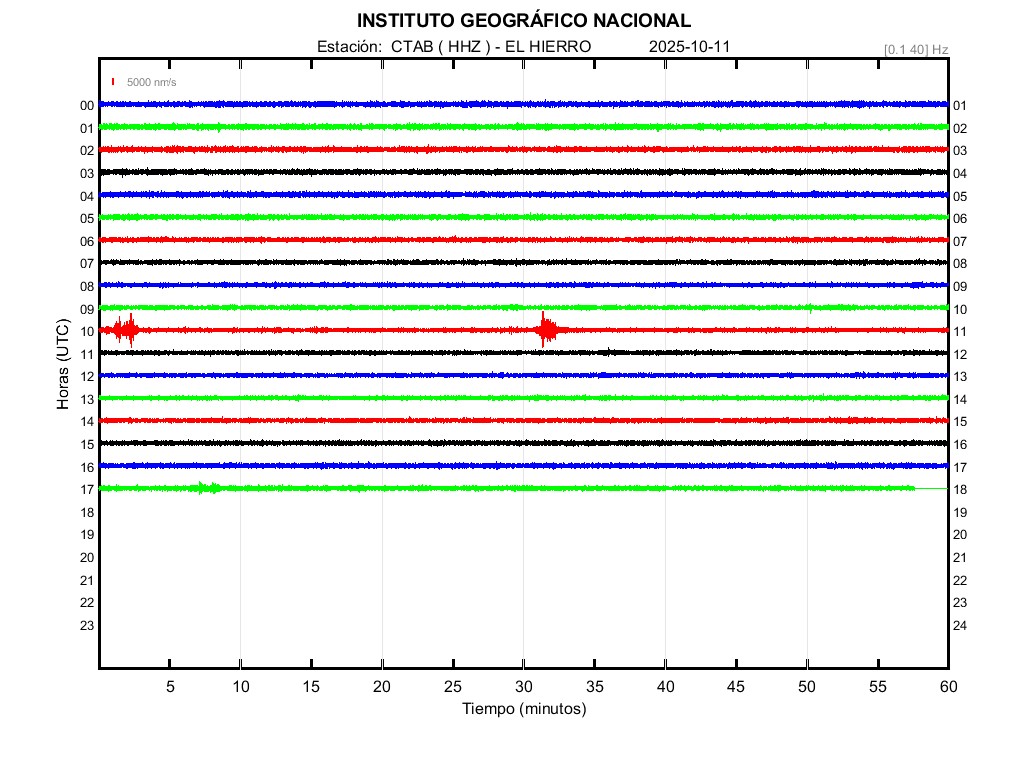Click the left hour label 23
This screenshot has height=768, width=1024.
(x=87, y=625)
